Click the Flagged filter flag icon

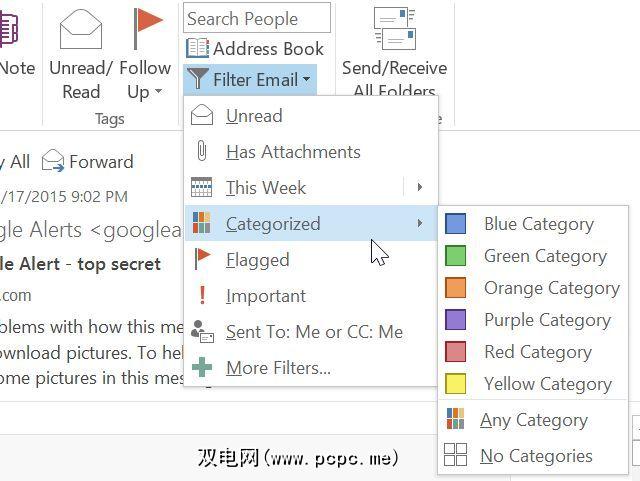coord(202,260)
